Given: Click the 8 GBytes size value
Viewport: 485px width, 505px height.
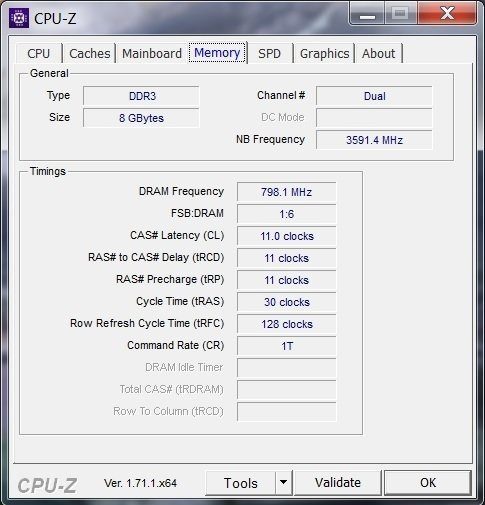Looking at the screenshot, I should pos(141,118).
